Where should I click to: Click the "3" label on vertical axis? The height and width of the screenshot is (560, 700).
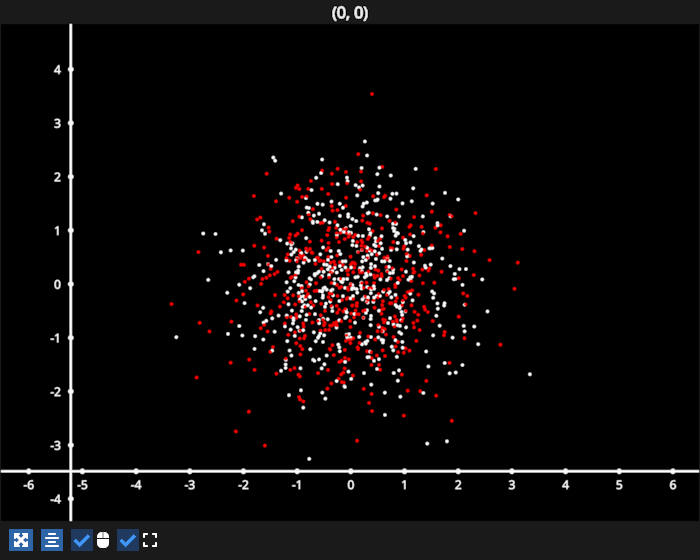click(x=57, y=124)
